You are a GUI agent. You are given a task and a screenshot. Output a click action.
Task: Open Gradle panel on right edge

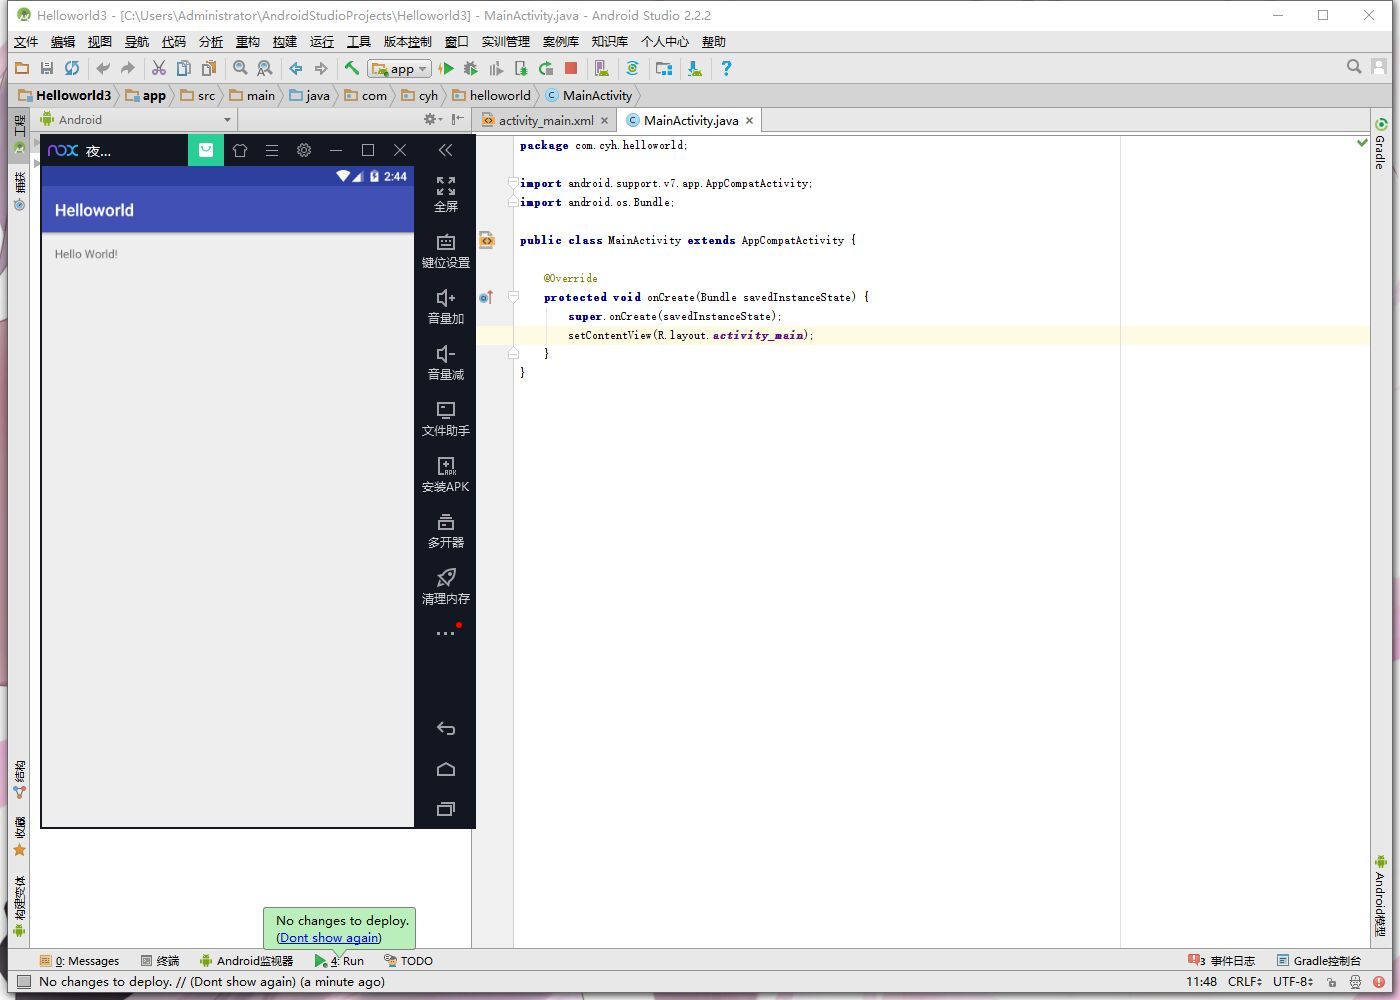click(1380, 143)
